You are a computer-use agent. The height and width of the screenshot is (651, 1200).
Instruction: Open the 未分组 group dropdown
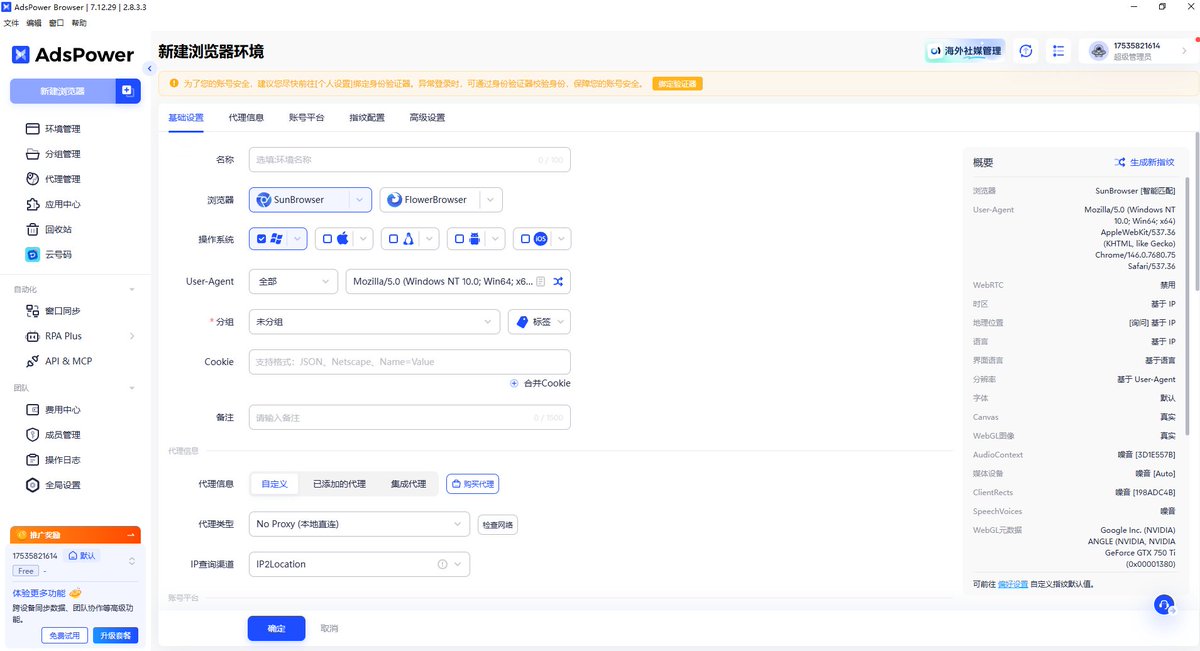point(374,322)
